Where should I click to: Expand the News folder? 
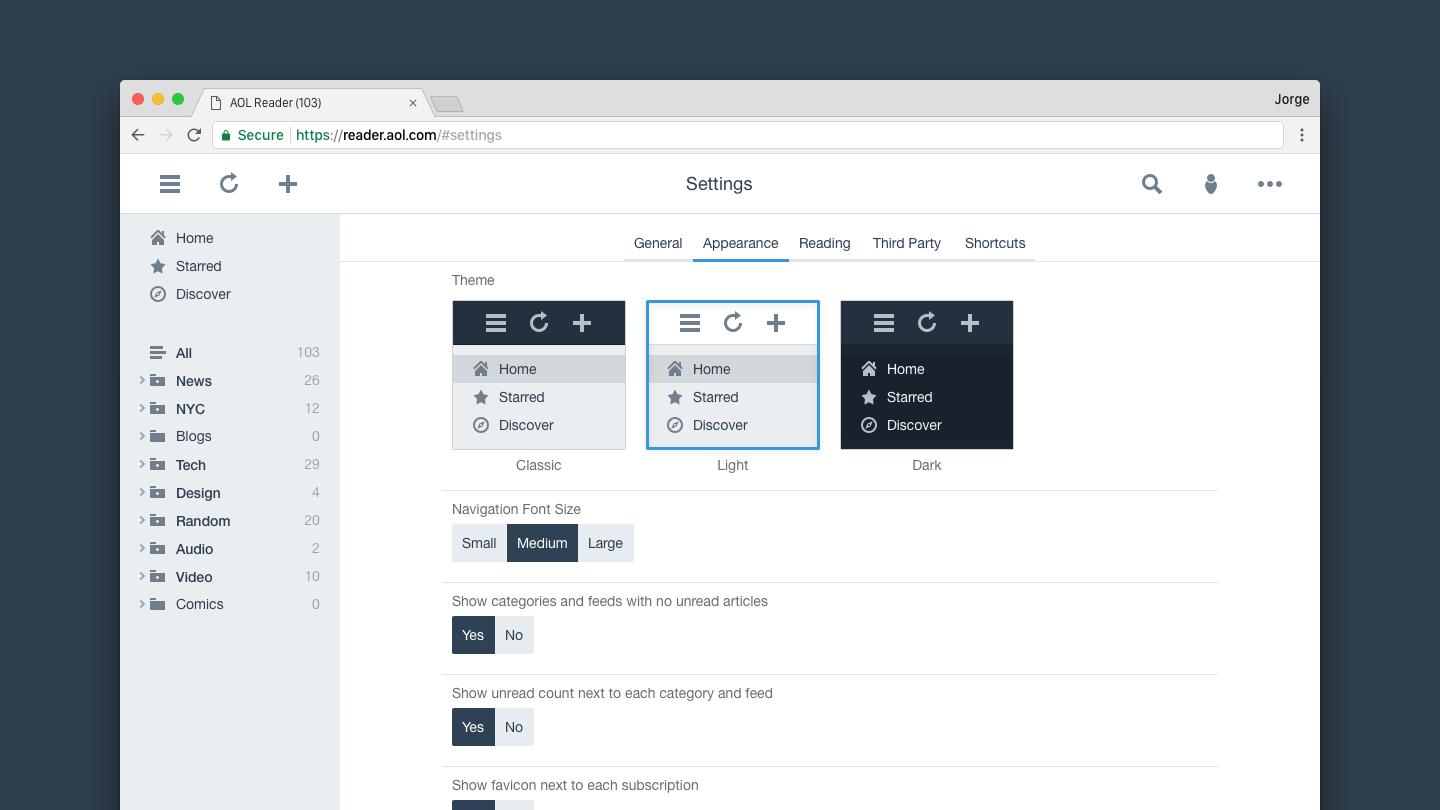click(142, 381)
